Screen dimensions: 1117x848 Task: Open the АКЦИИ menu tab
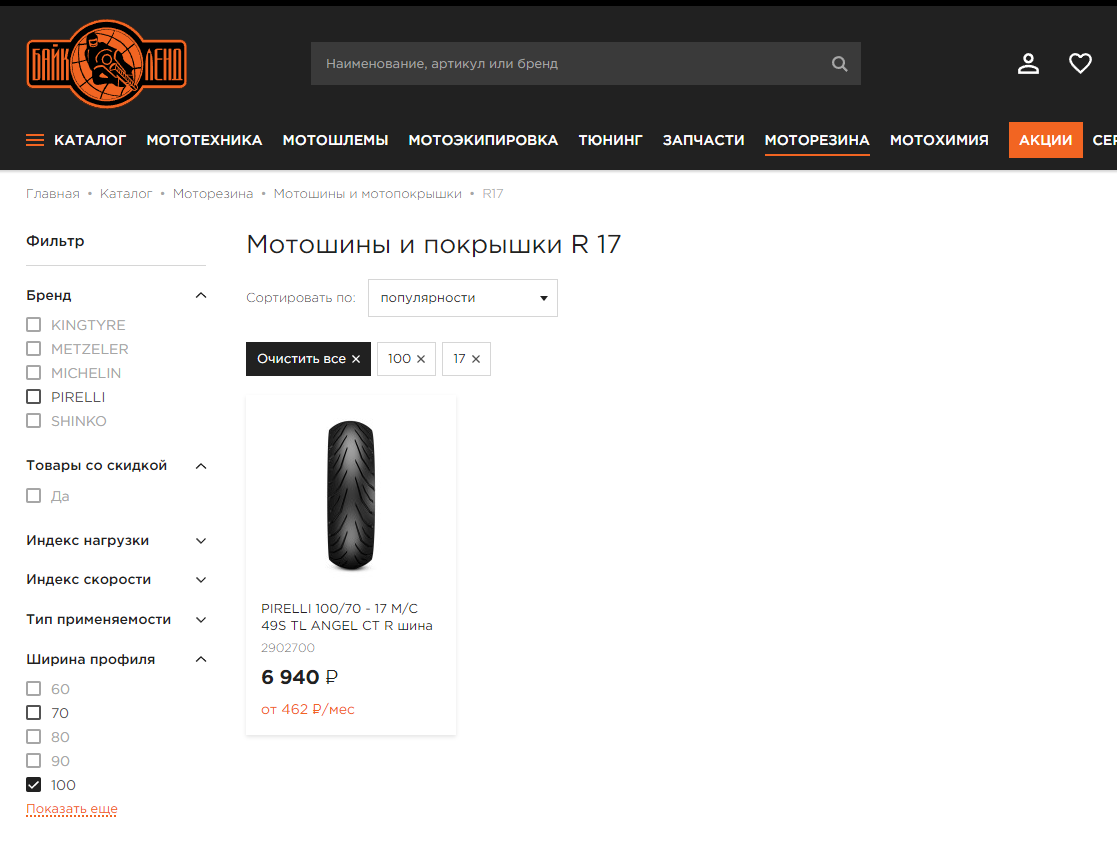pyautogui.click(x=1046, y=140)
